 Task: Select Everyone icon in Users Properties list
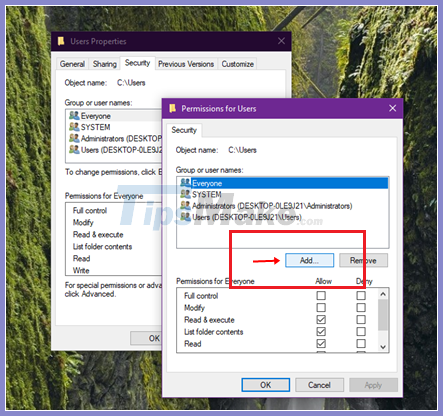[x=74, y=115]
